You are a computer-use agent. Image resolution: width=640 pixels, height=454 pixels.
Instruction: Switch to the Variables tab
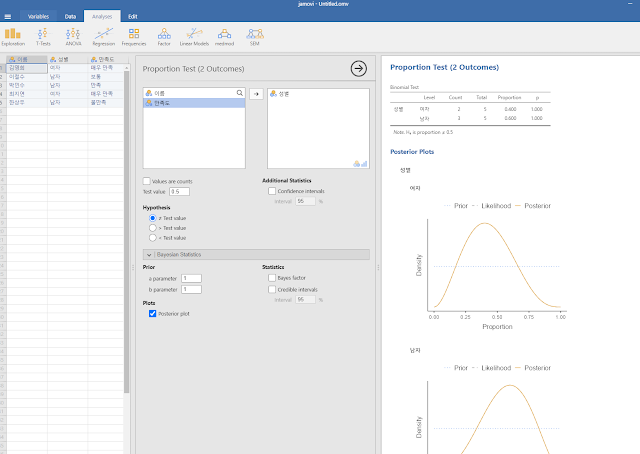tap(38, 16)
